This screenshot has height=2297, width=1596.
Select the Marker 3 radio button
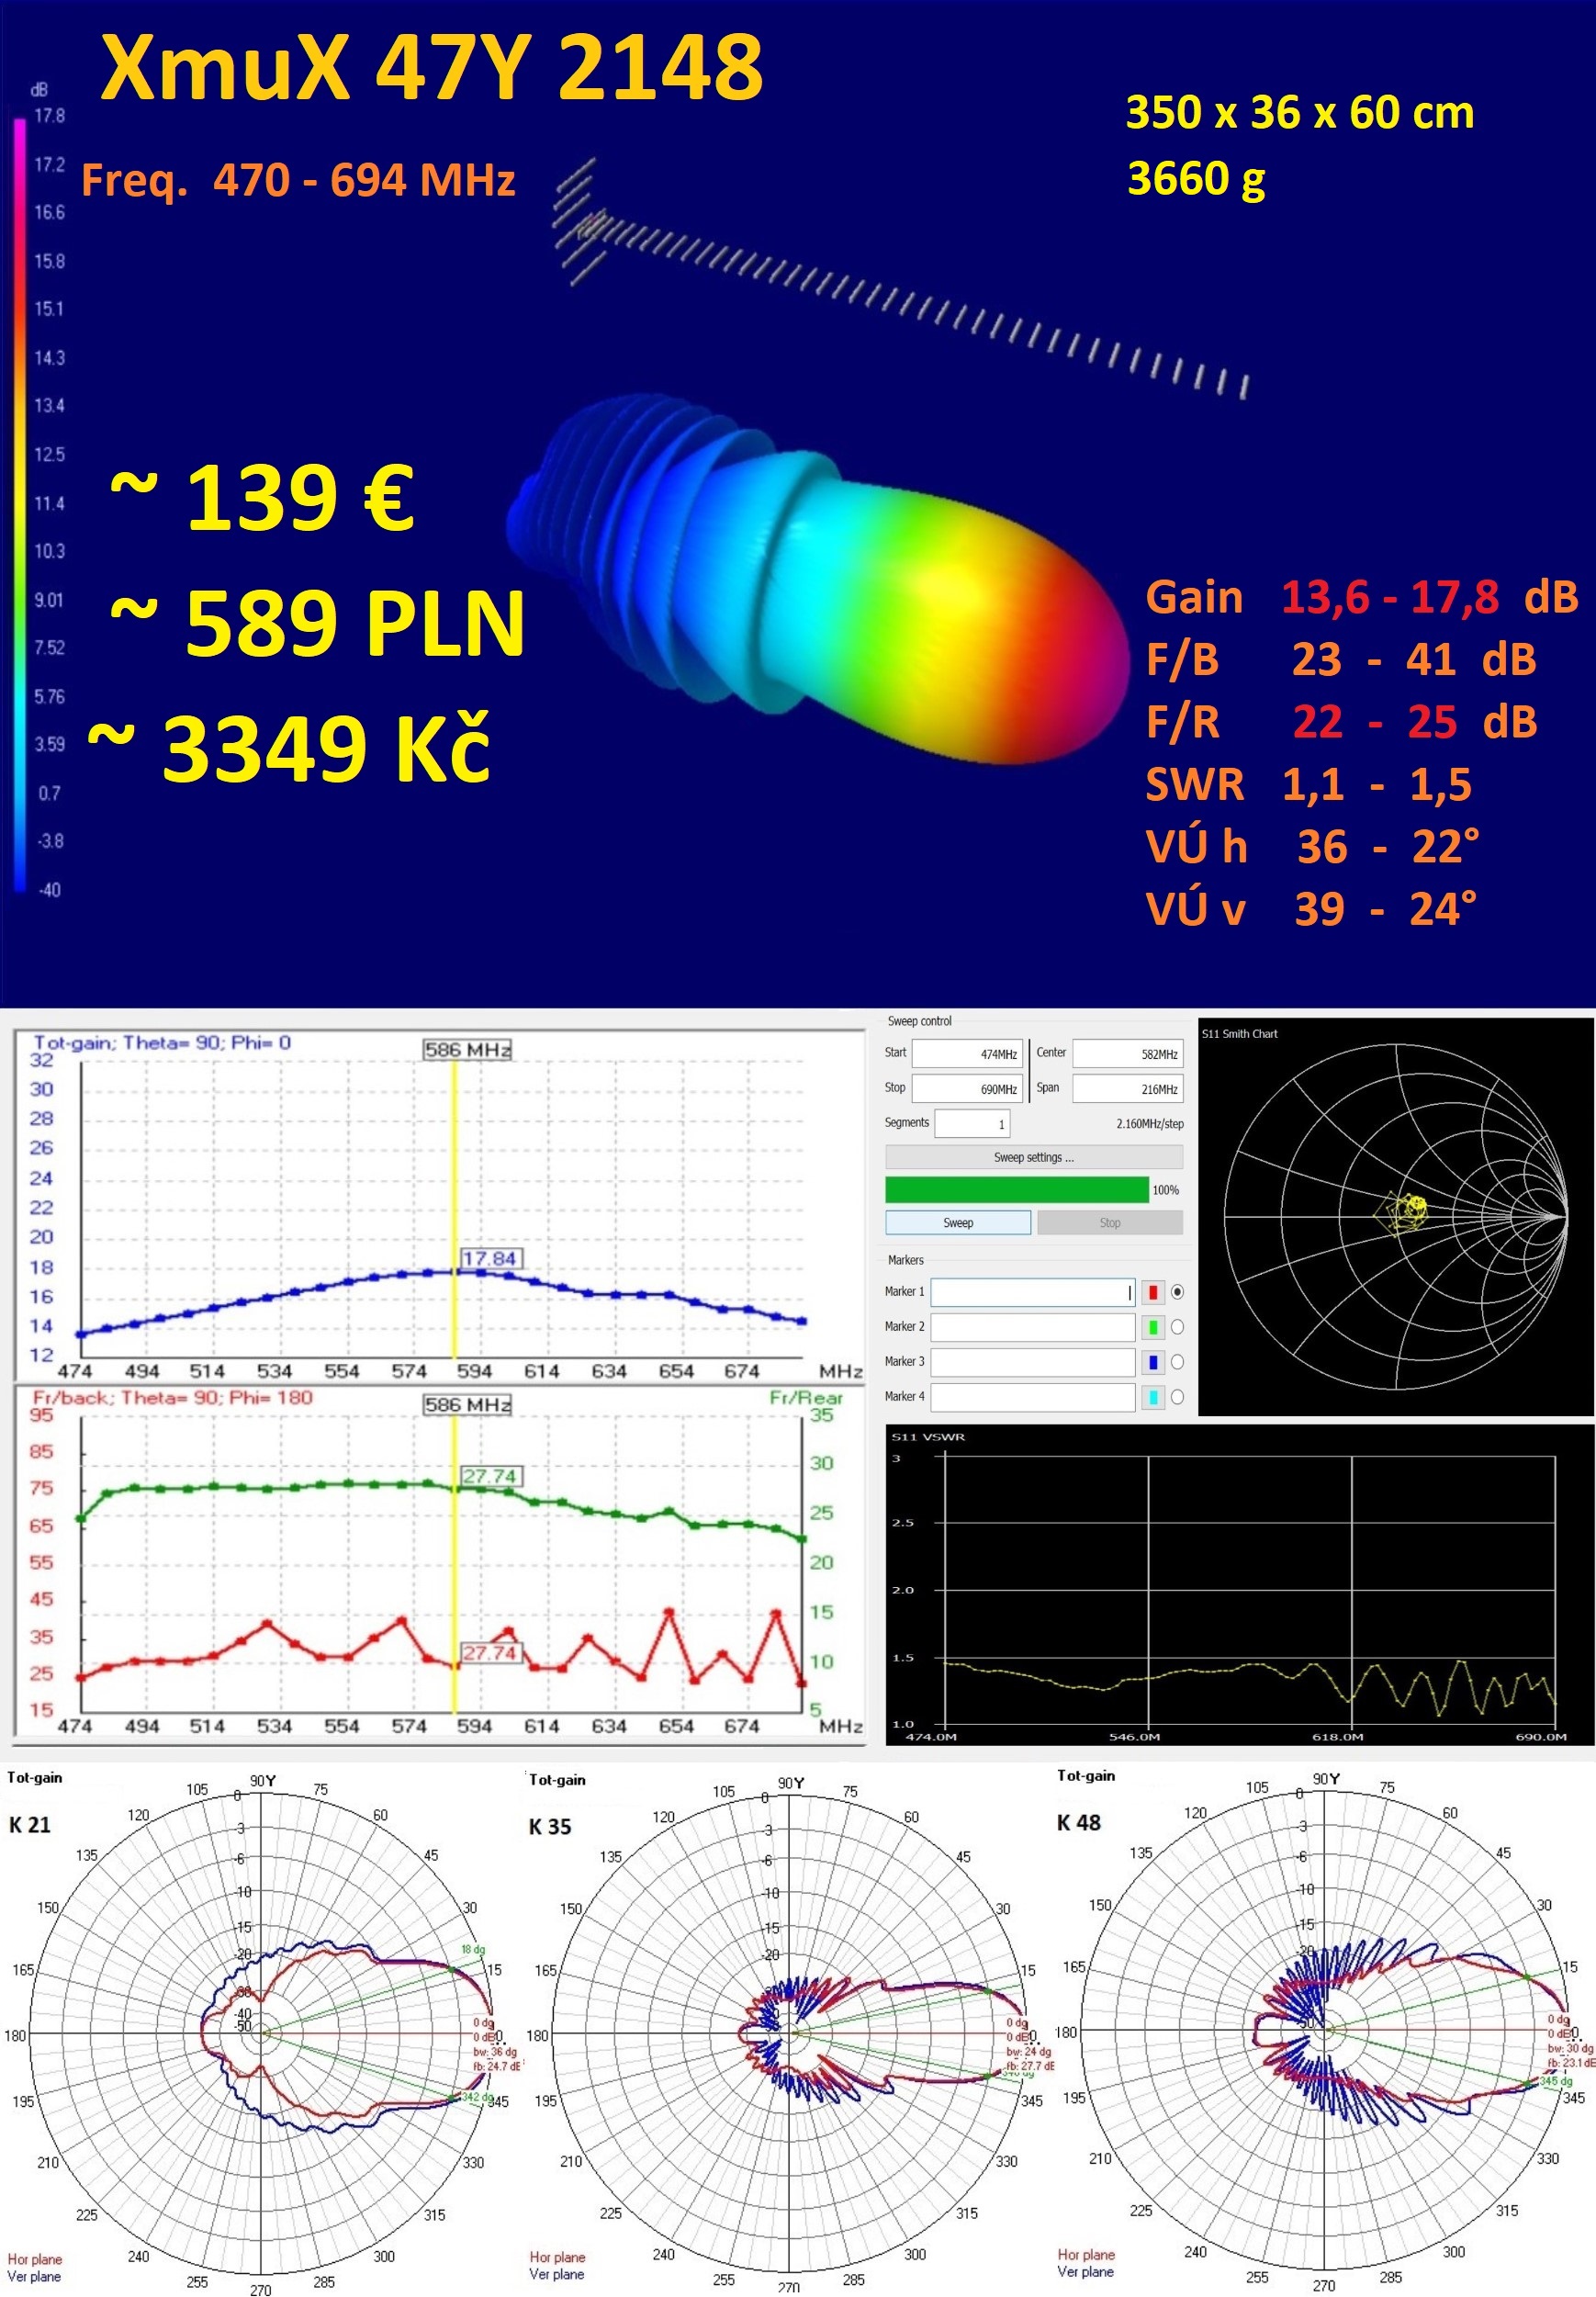point(1177,1362)
